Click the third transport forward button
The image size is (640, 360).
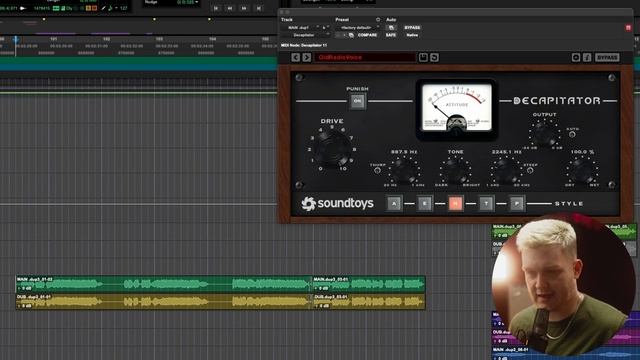pos(244,8)
